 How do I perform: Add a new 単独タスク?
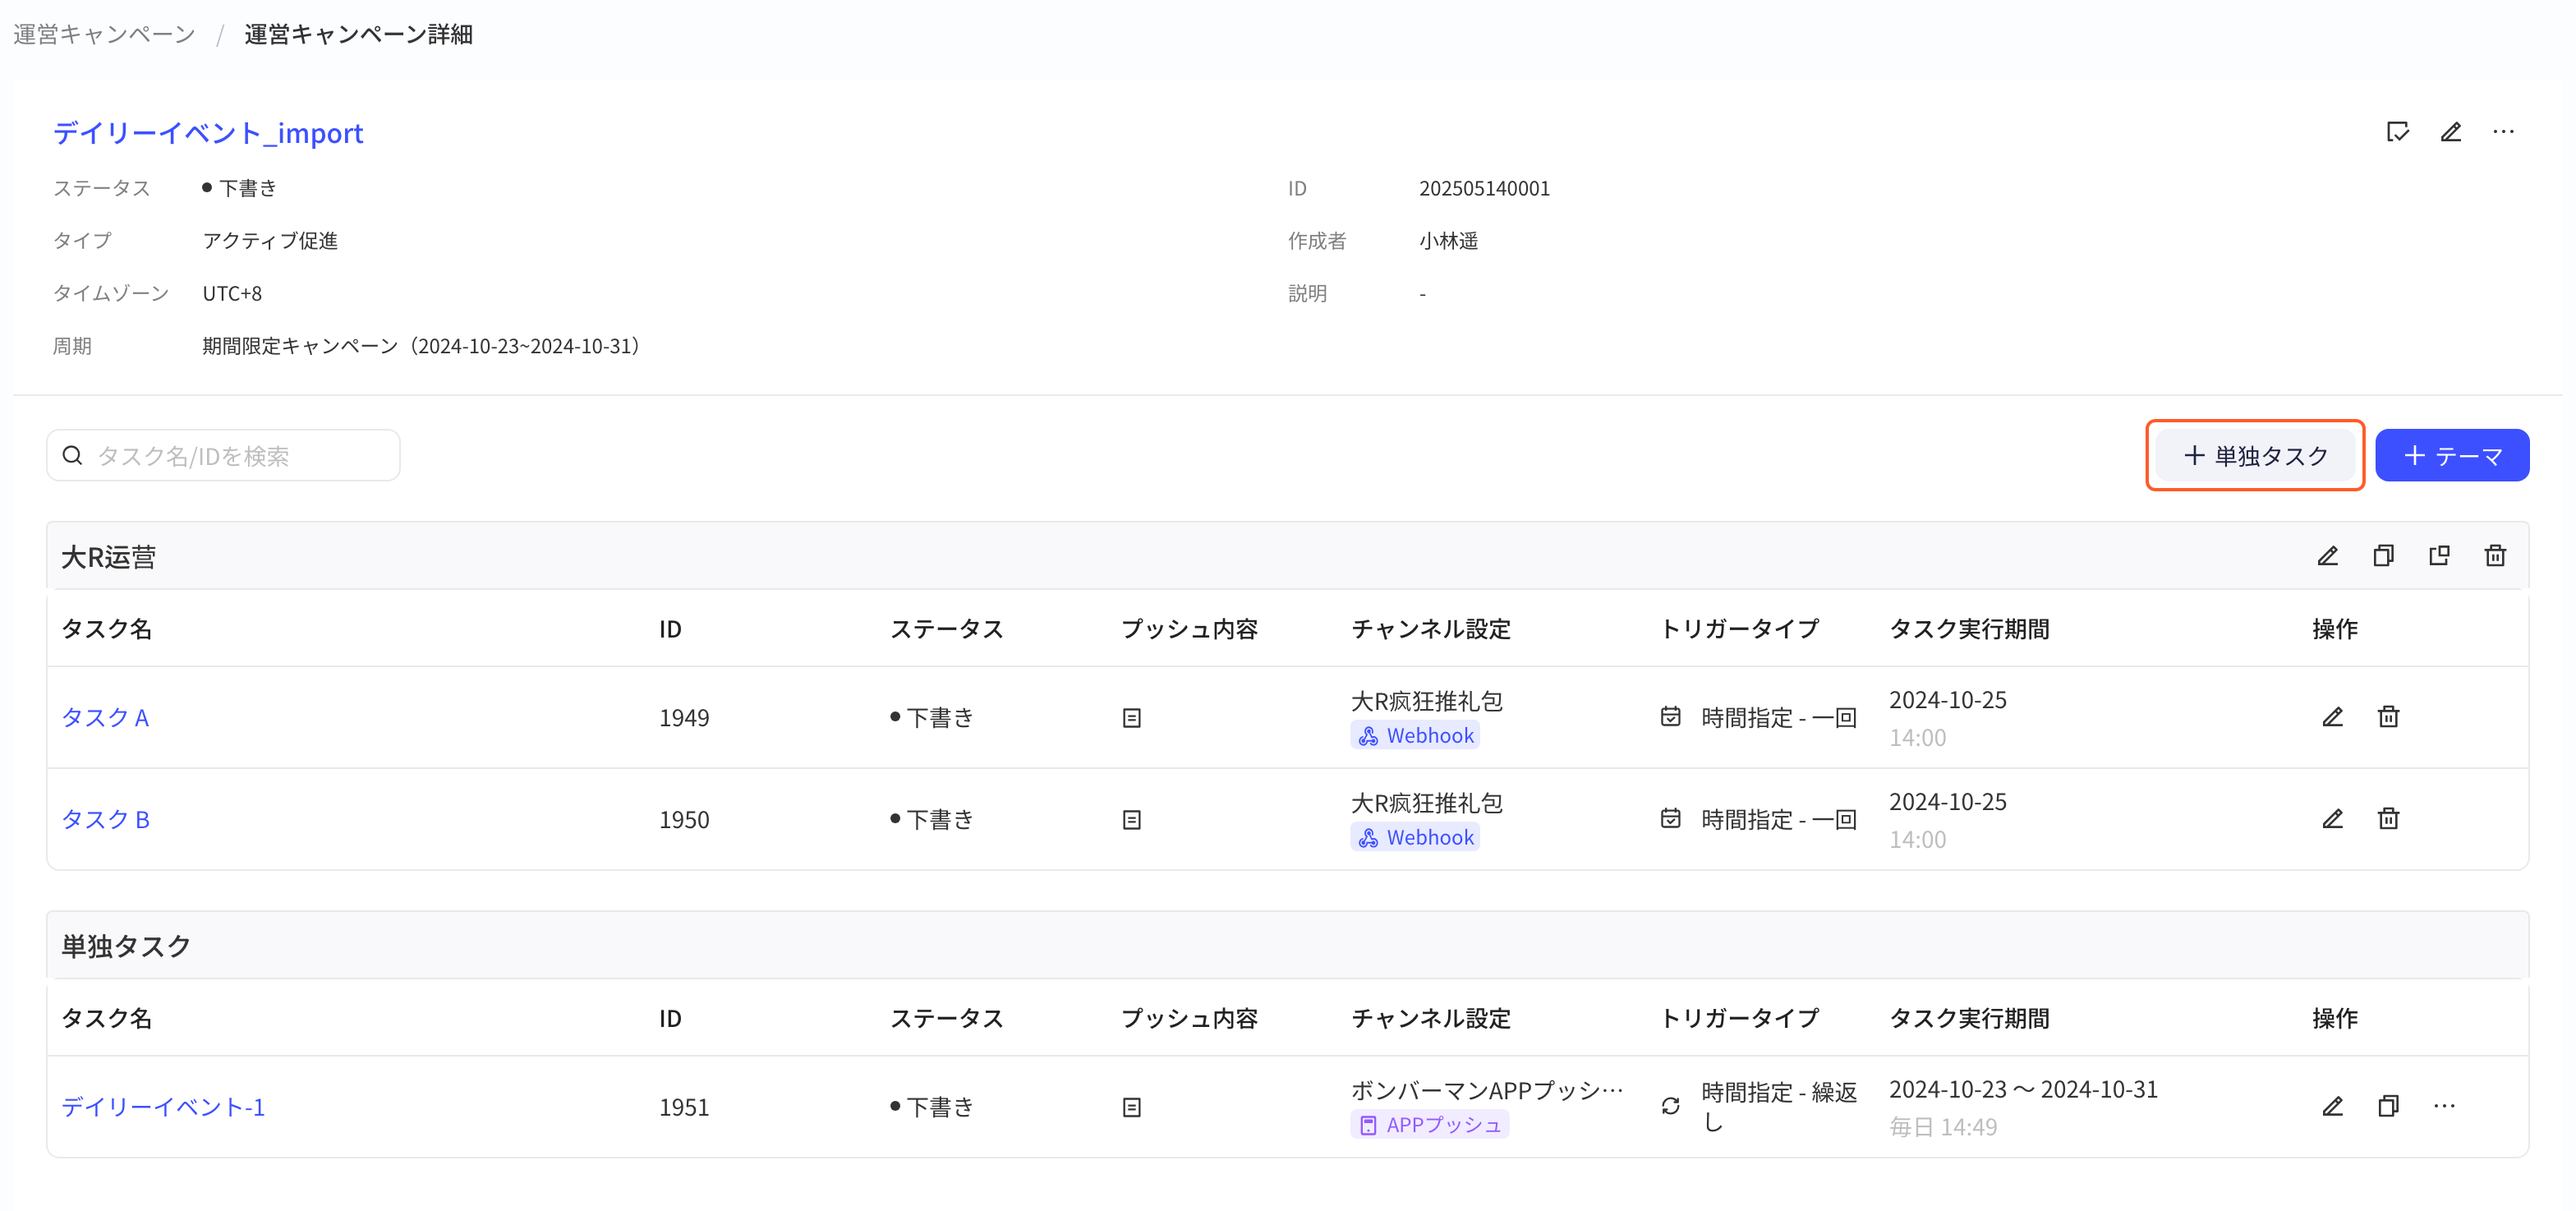click(2255, 456)
